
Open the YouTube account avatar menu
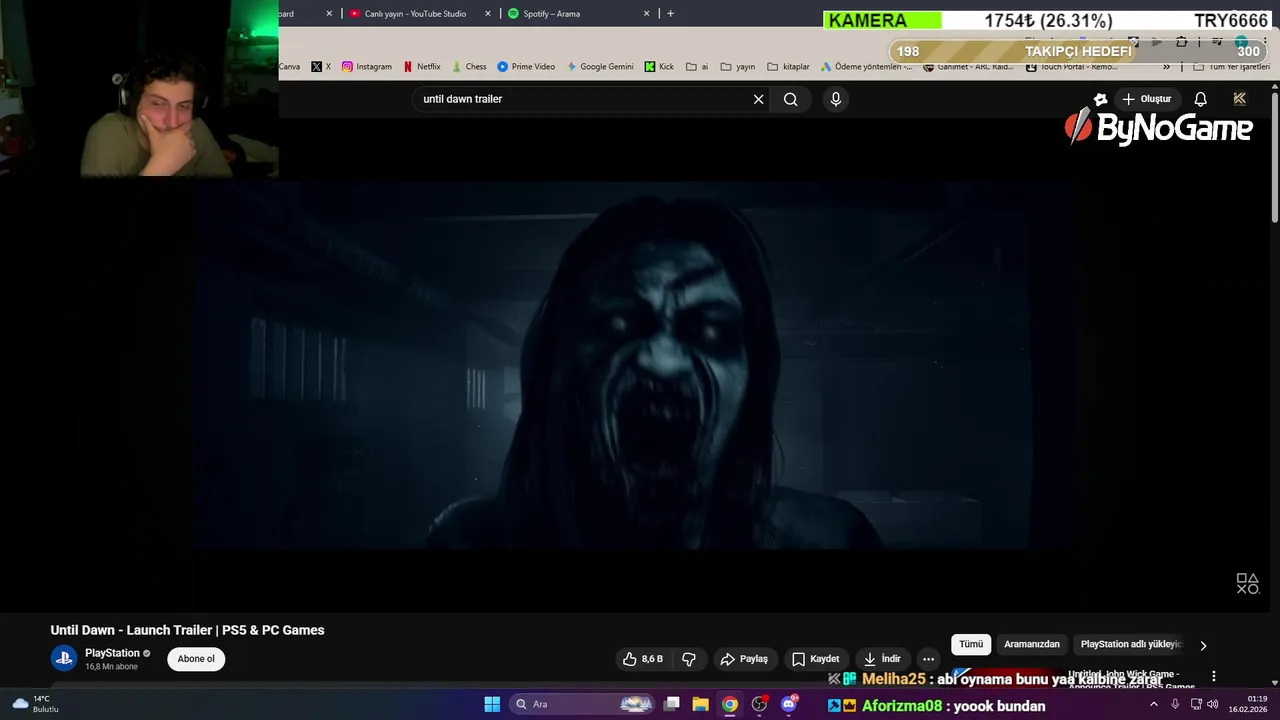(1240, 99)
